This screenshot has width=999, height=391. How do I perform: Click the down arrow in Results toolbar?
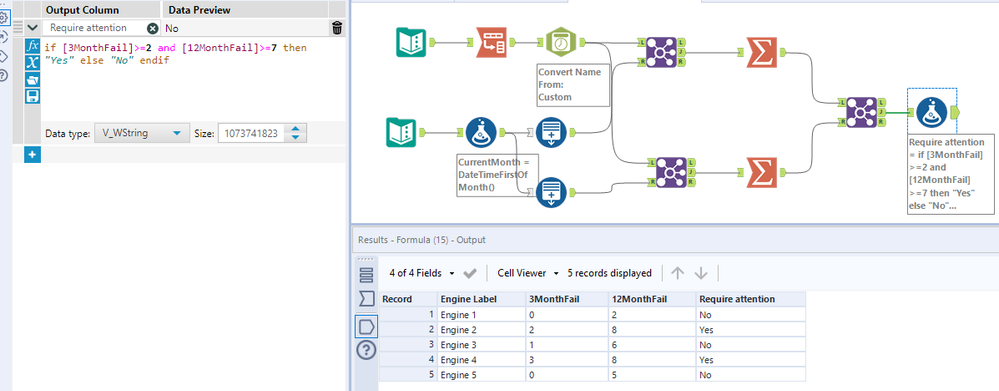701,273
